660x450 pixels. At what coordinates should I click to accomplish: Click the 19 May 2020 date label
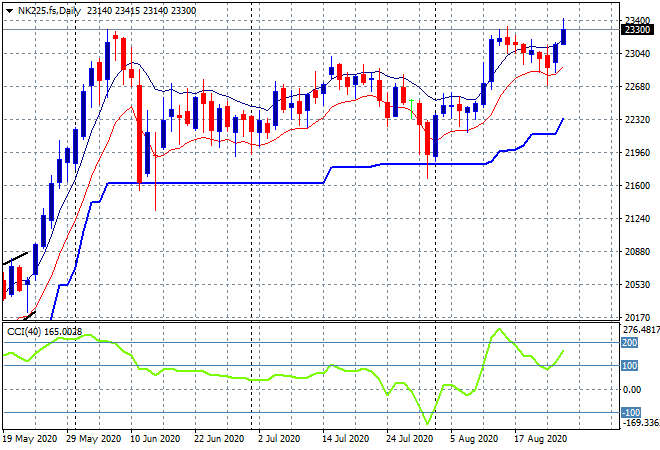coord(30,439)
